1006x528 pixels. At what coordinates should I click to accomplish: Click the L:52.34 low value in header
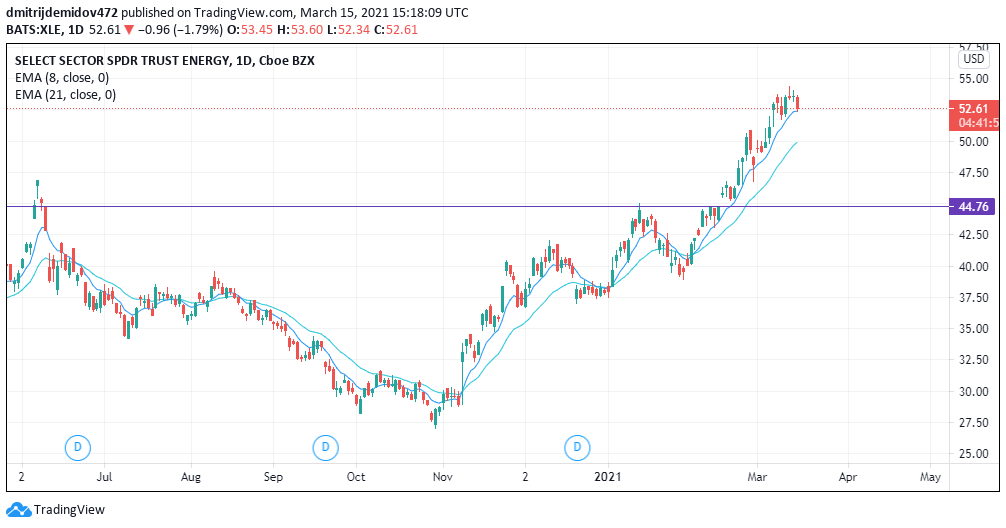[x=348, y=30]
